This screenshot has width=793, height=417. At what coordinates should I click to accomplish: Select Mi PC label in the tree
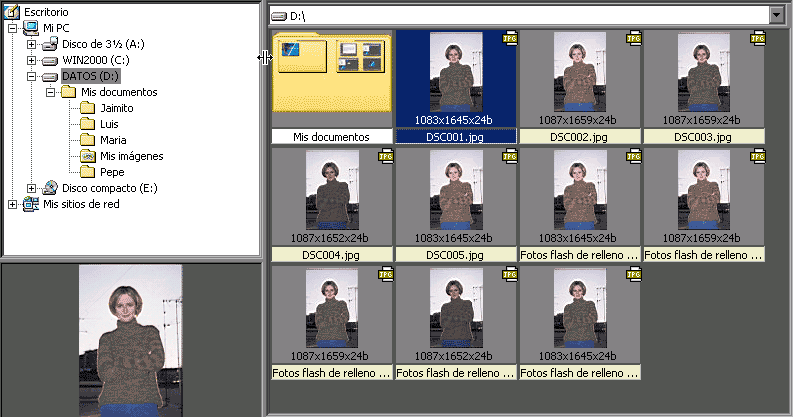click(x=56, y=28)
